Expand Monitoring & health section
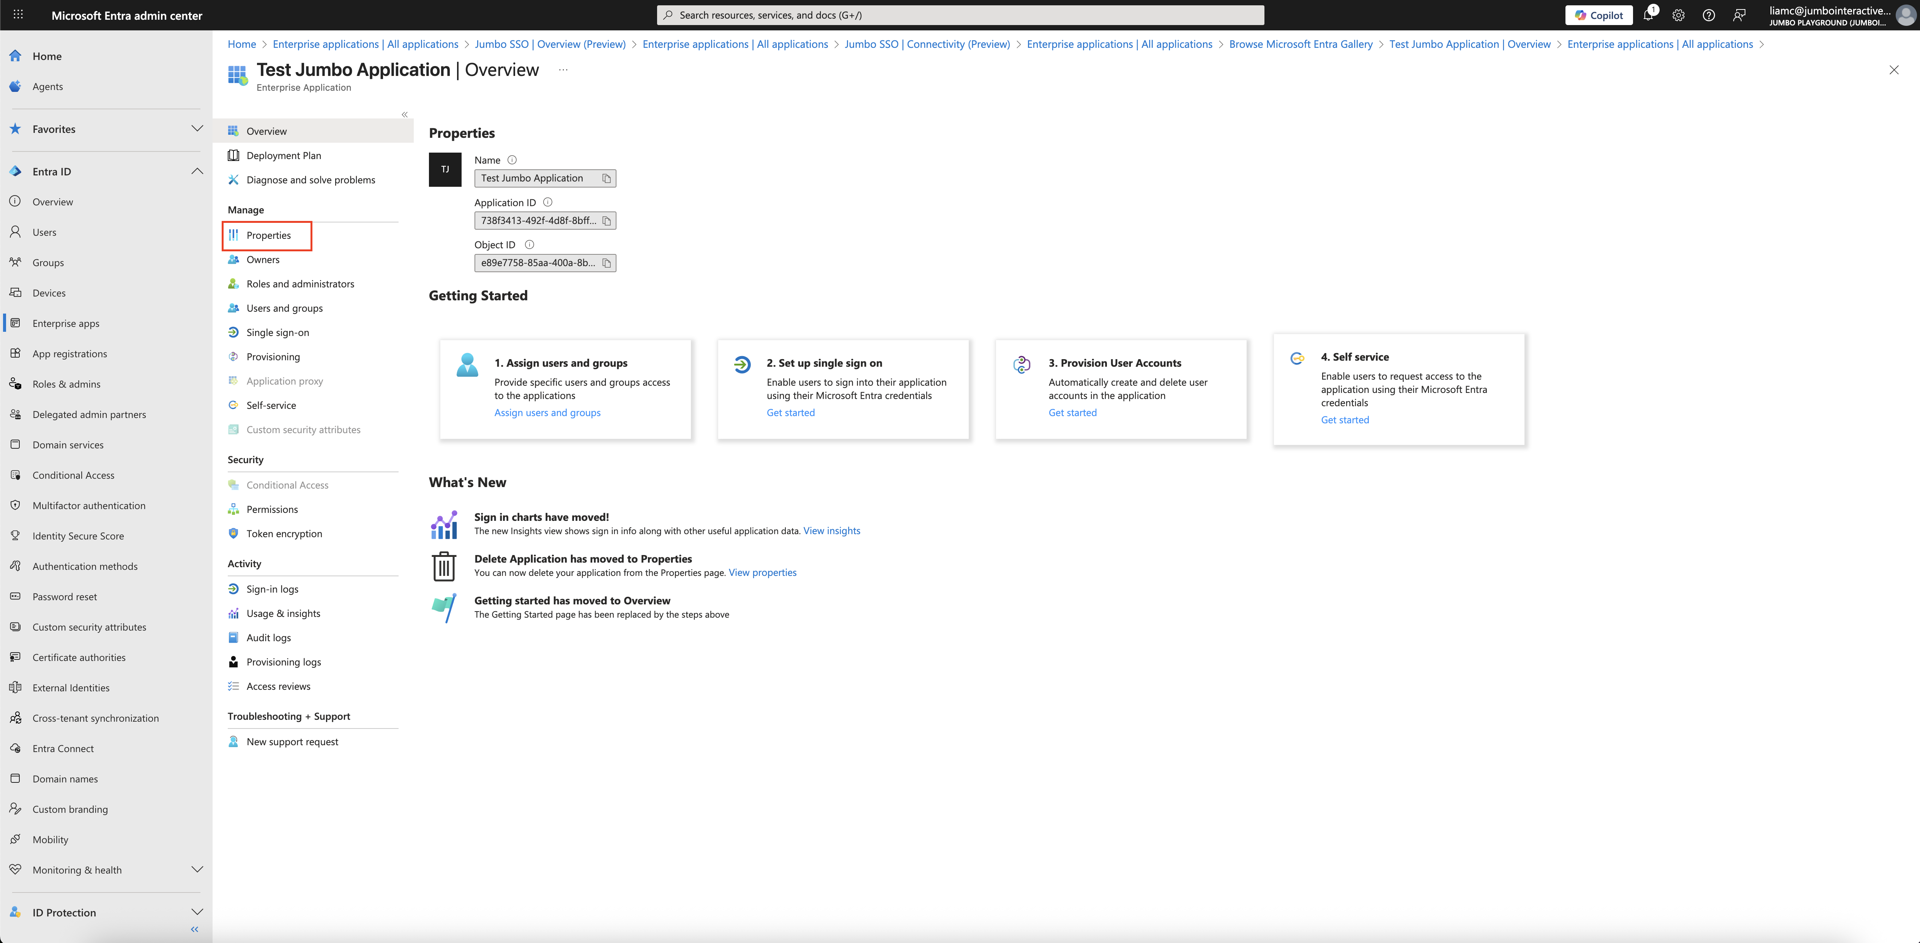The image size is (1920, 943). point(197,870)
